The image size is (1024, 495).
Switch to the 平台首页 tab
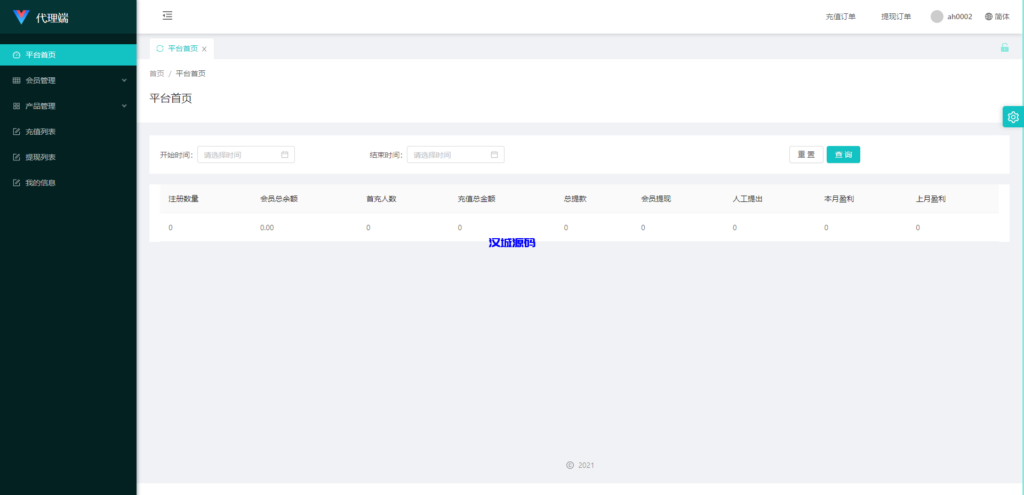pyautogui.click(x=182, y=48)
